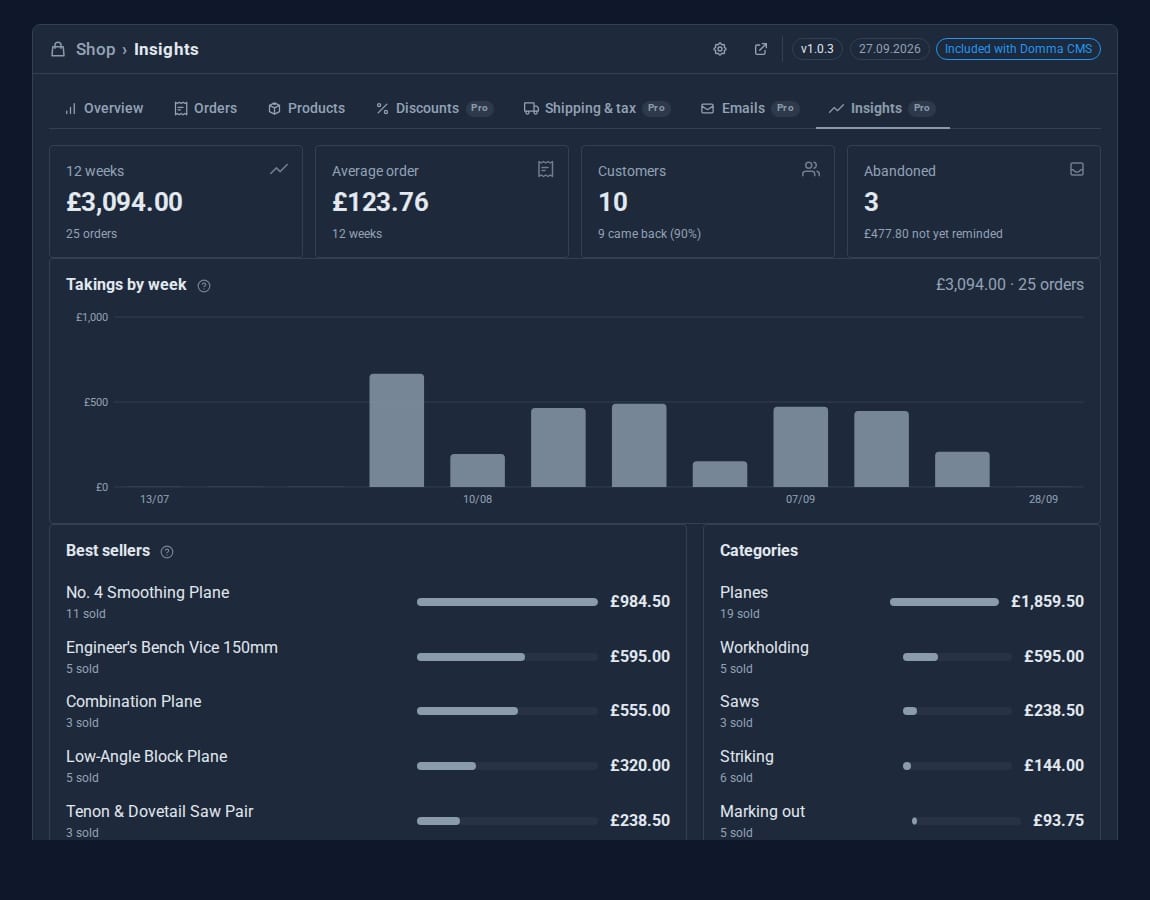1150x900 pixels.
Task: Click the shop bag icon in the header
Action: tap(58, 49)
